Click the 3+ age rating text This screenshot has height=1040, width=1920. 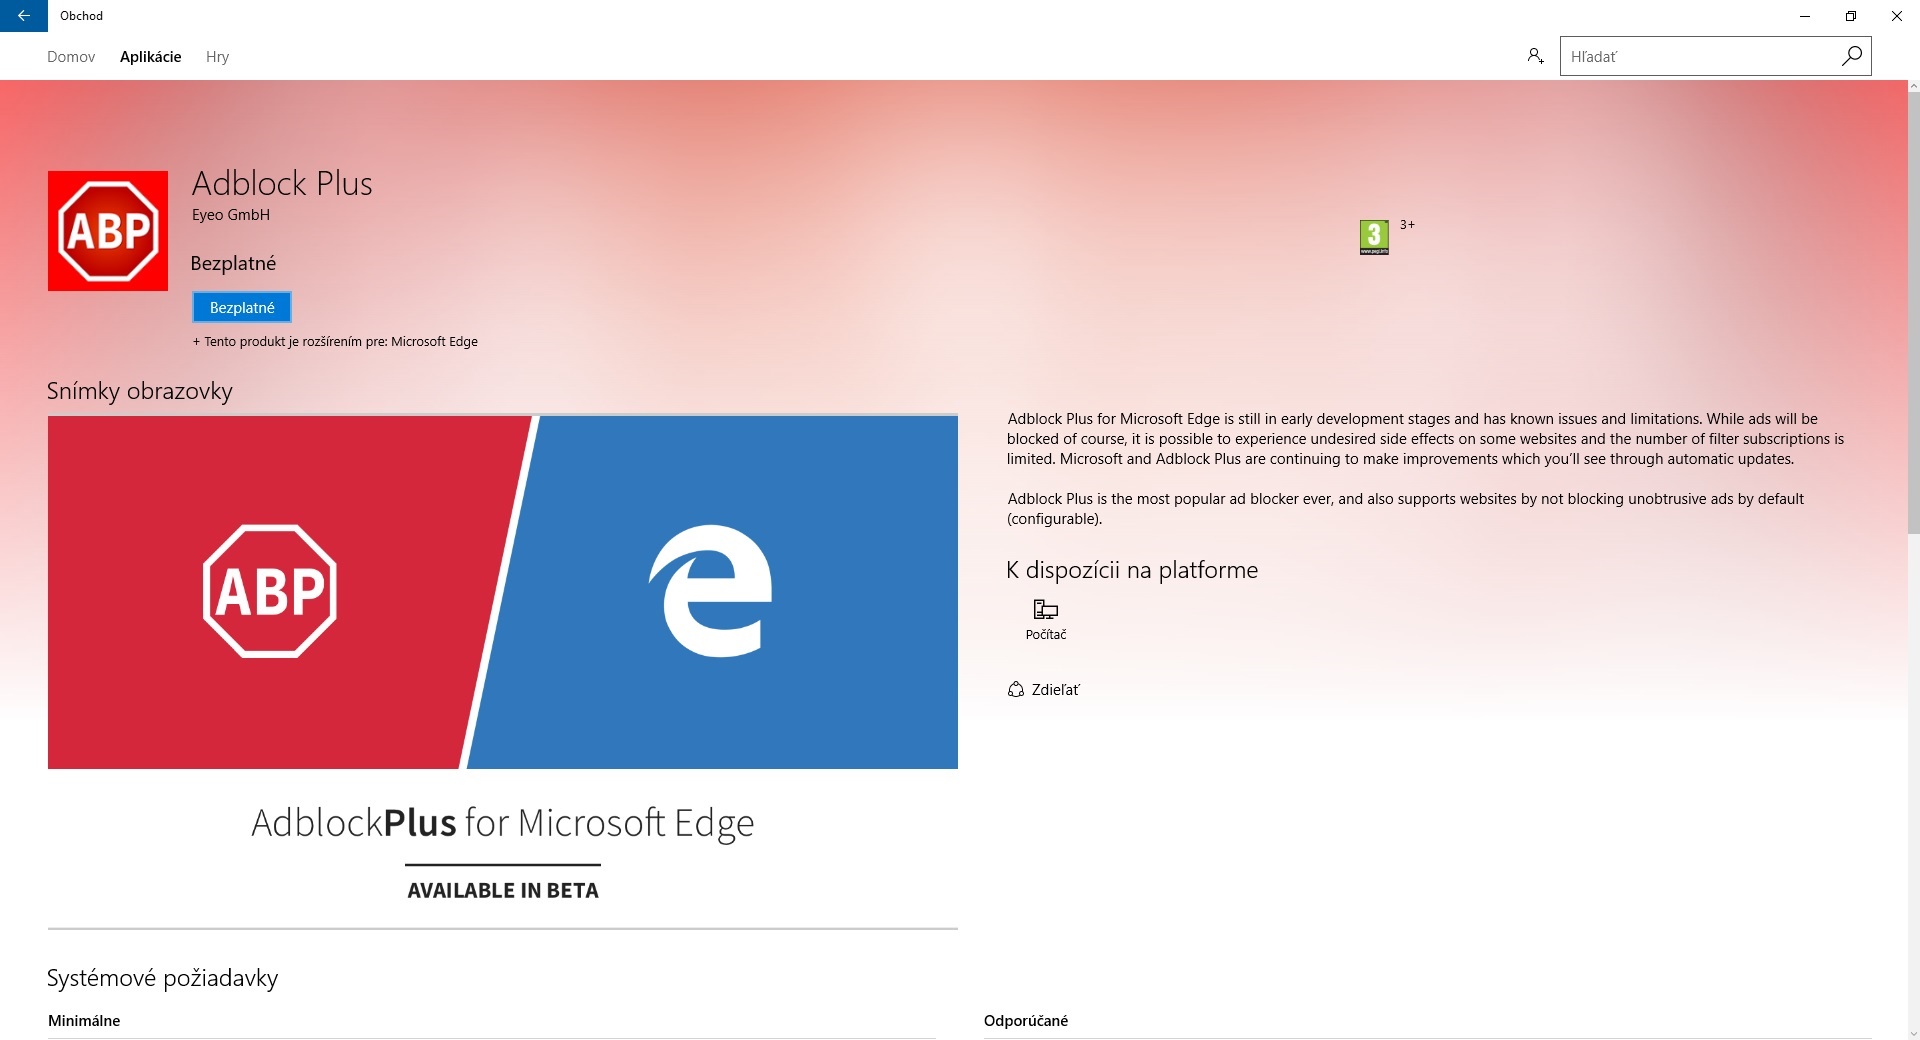tap(1407, 225)
